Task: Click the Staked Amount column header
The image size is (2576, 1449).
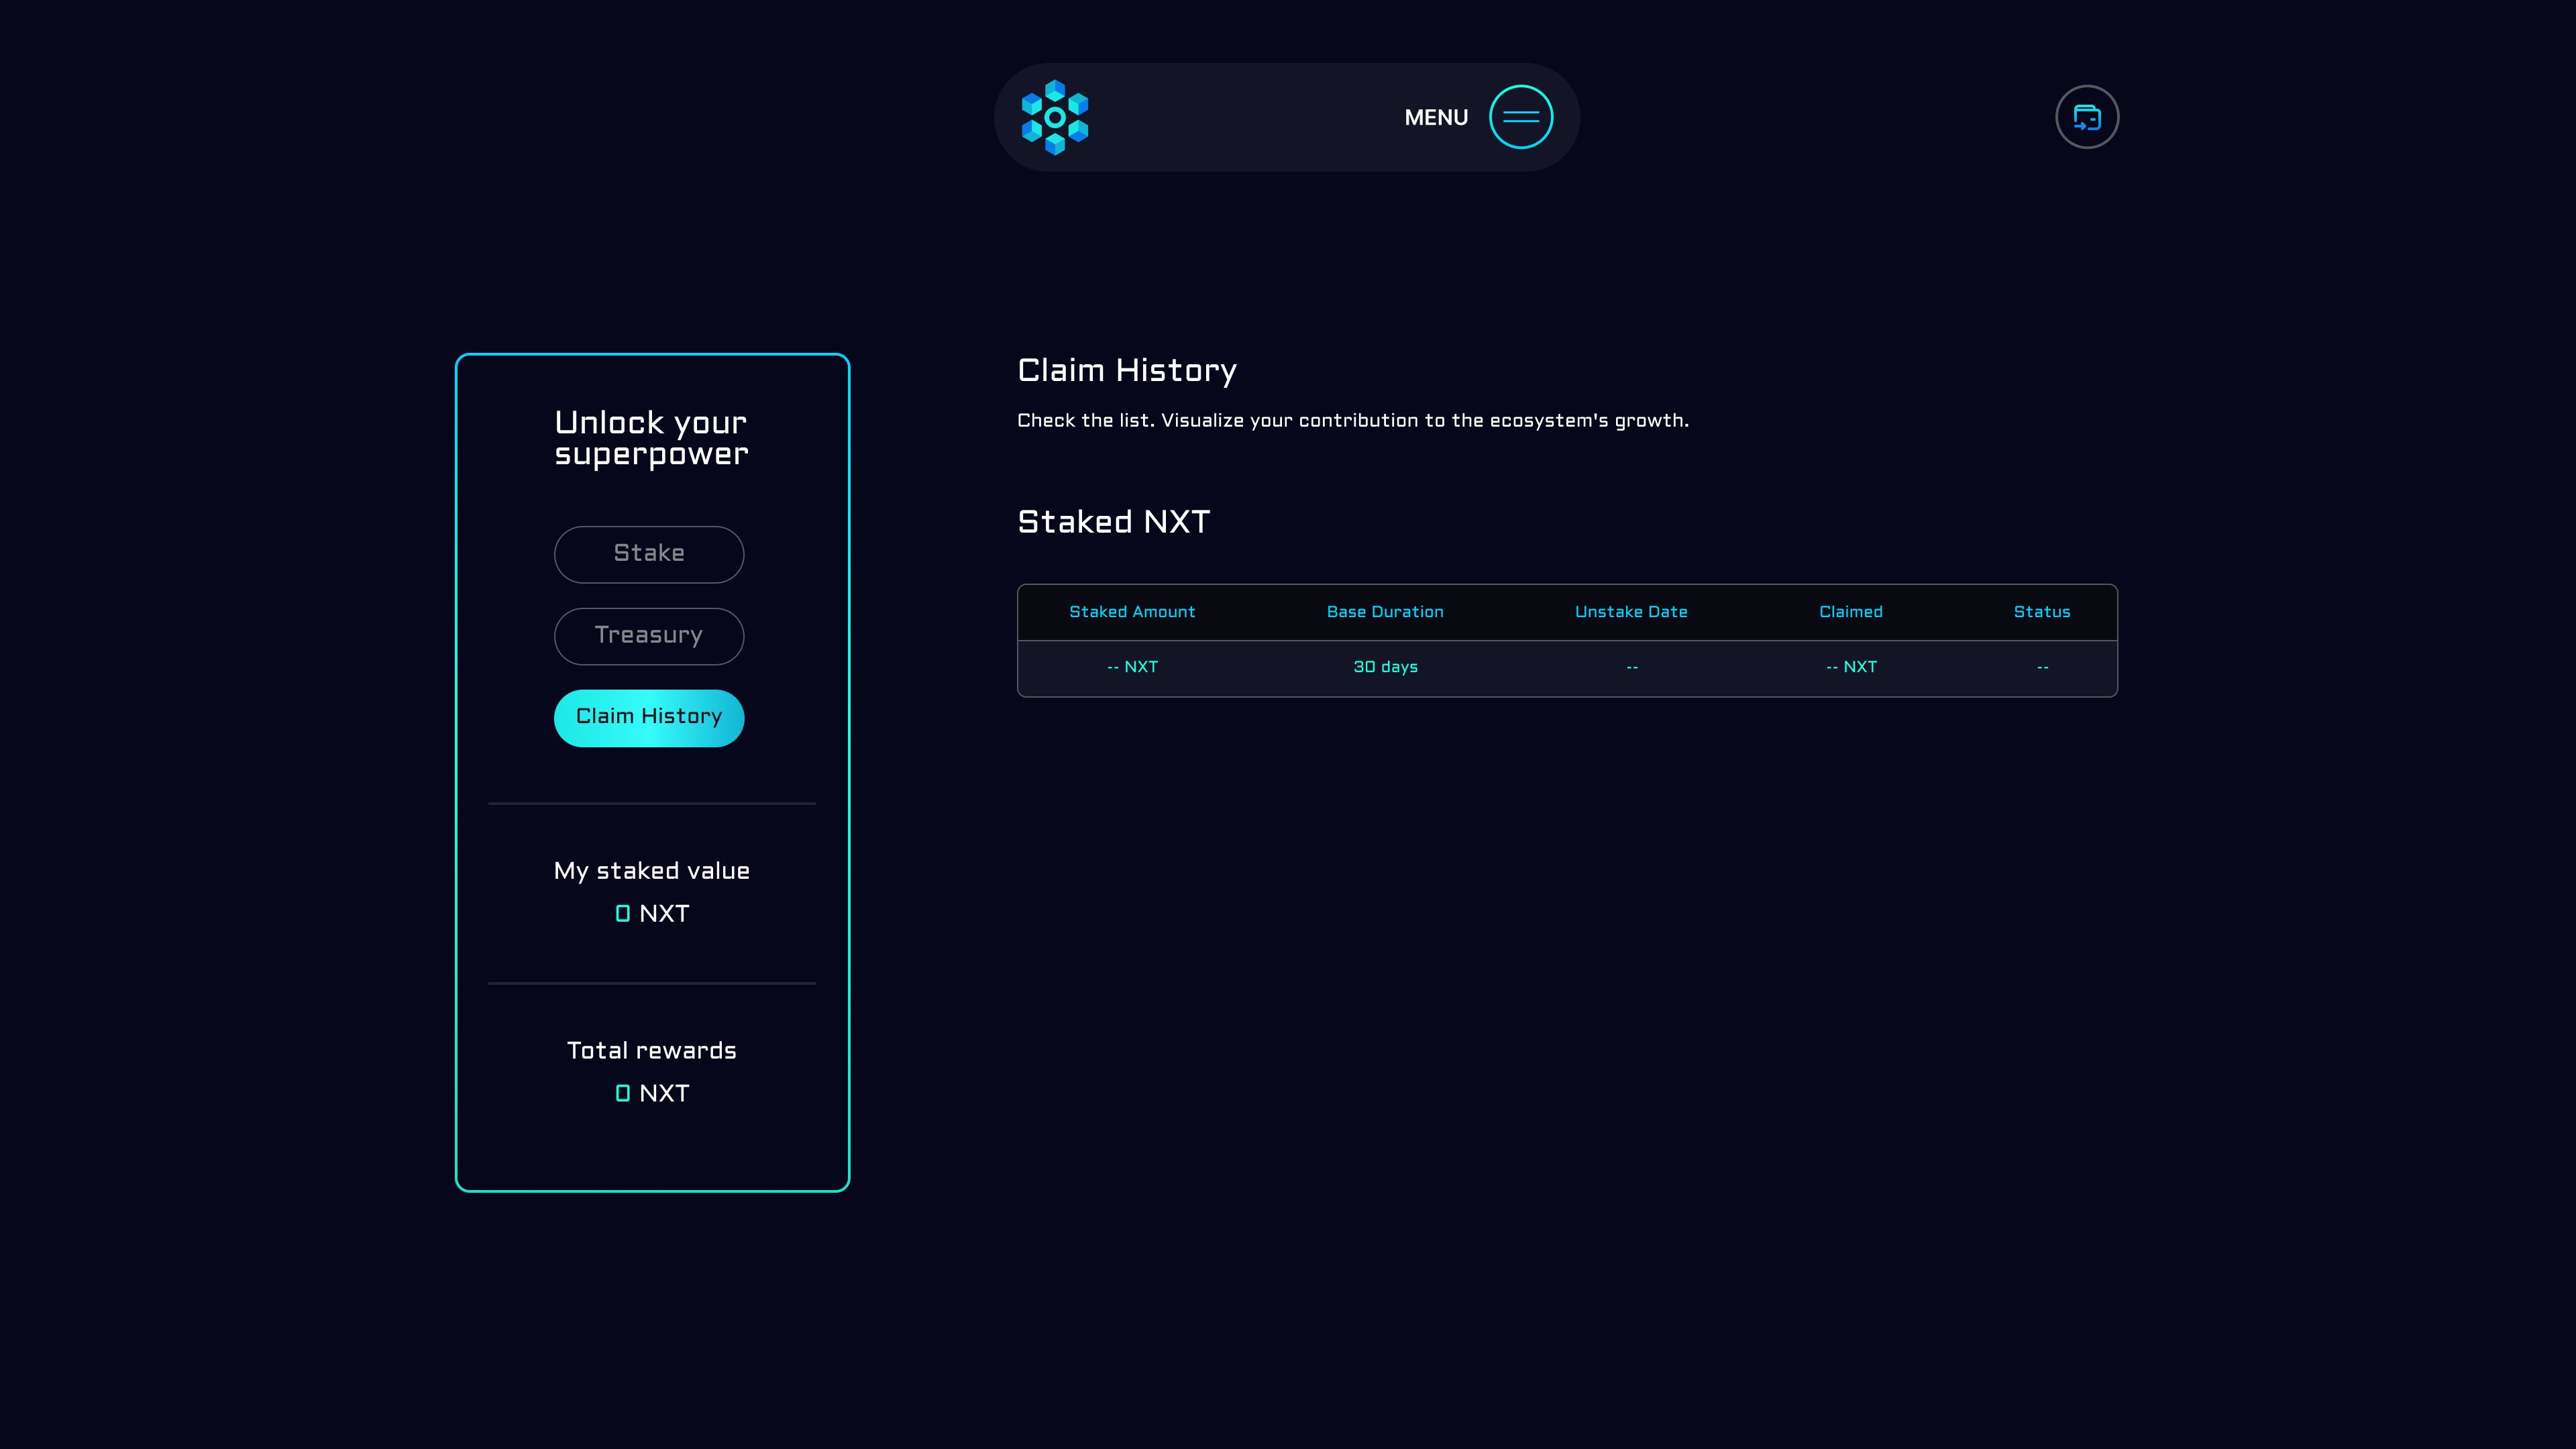Action: click(x=1131, y=612)
